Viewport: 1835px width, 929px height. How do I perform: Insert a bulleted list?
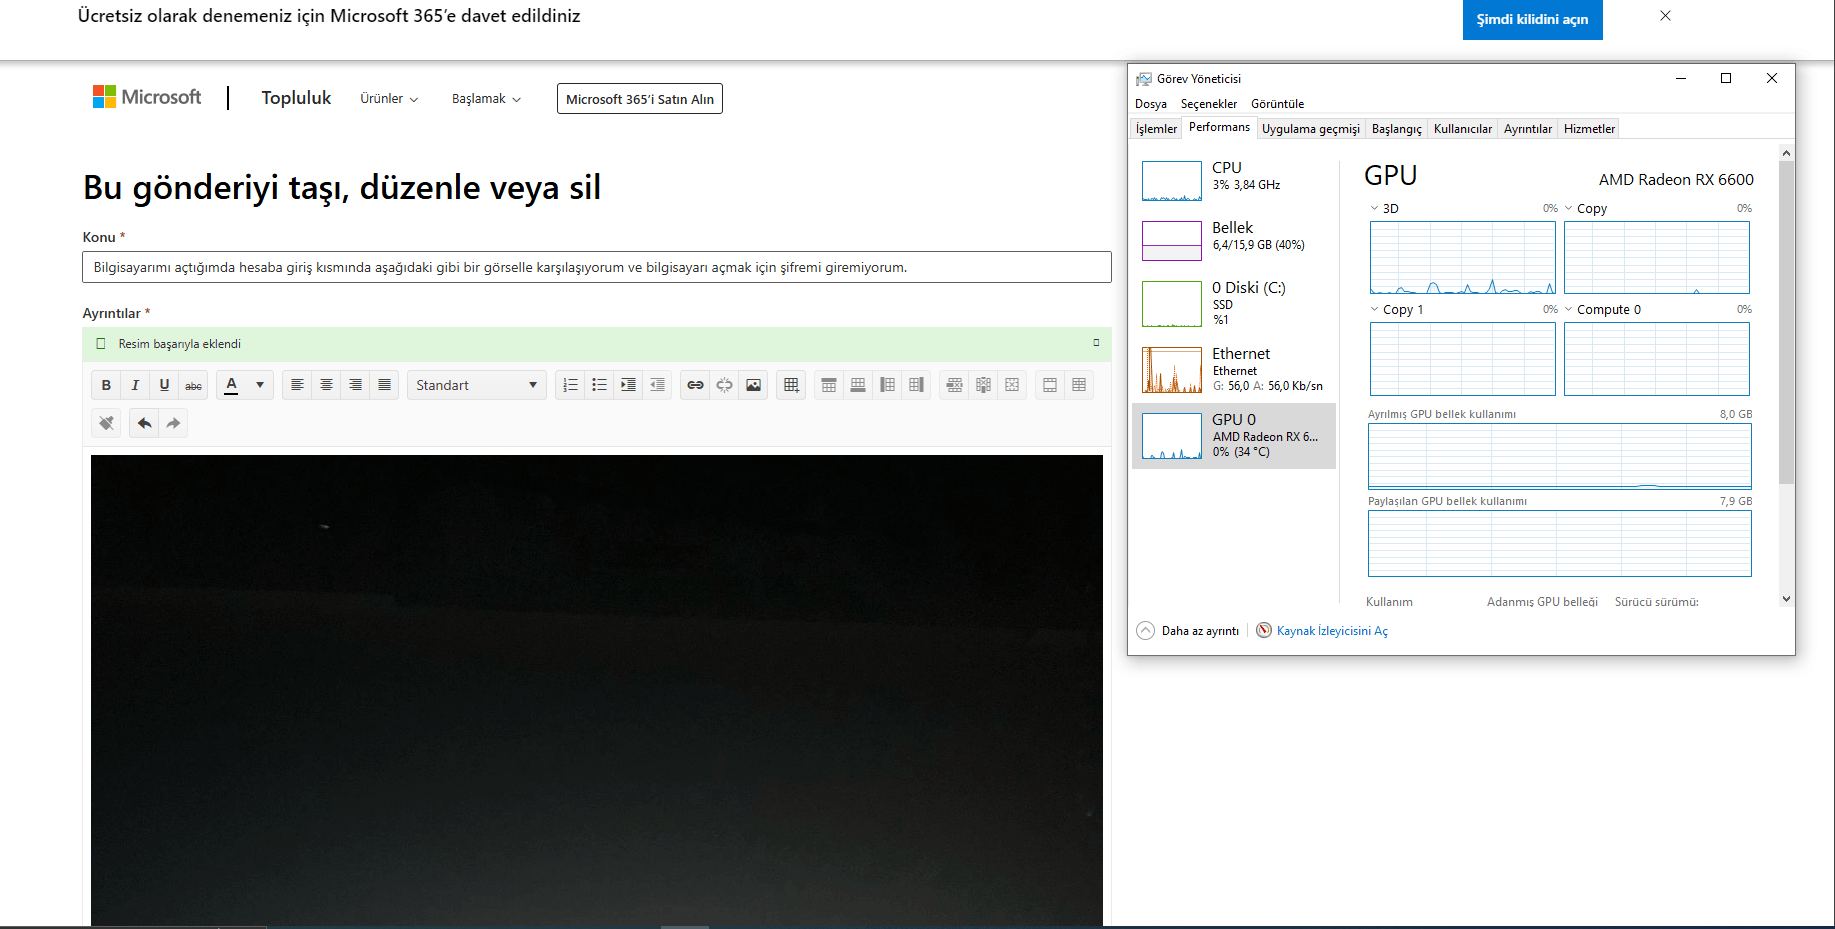click(599, 385)
